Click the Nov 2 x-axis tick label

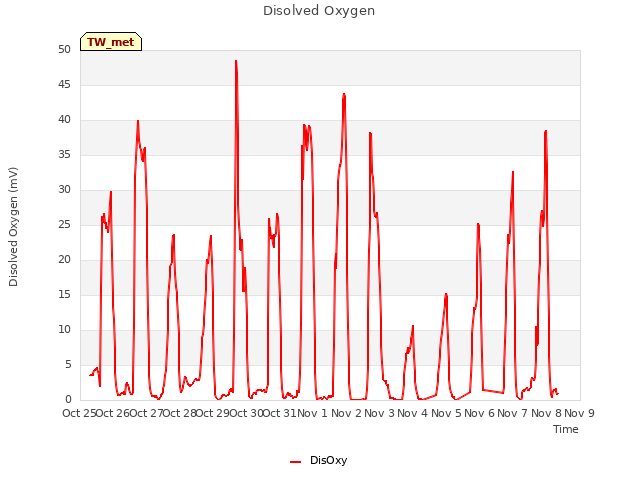(346, 413)
